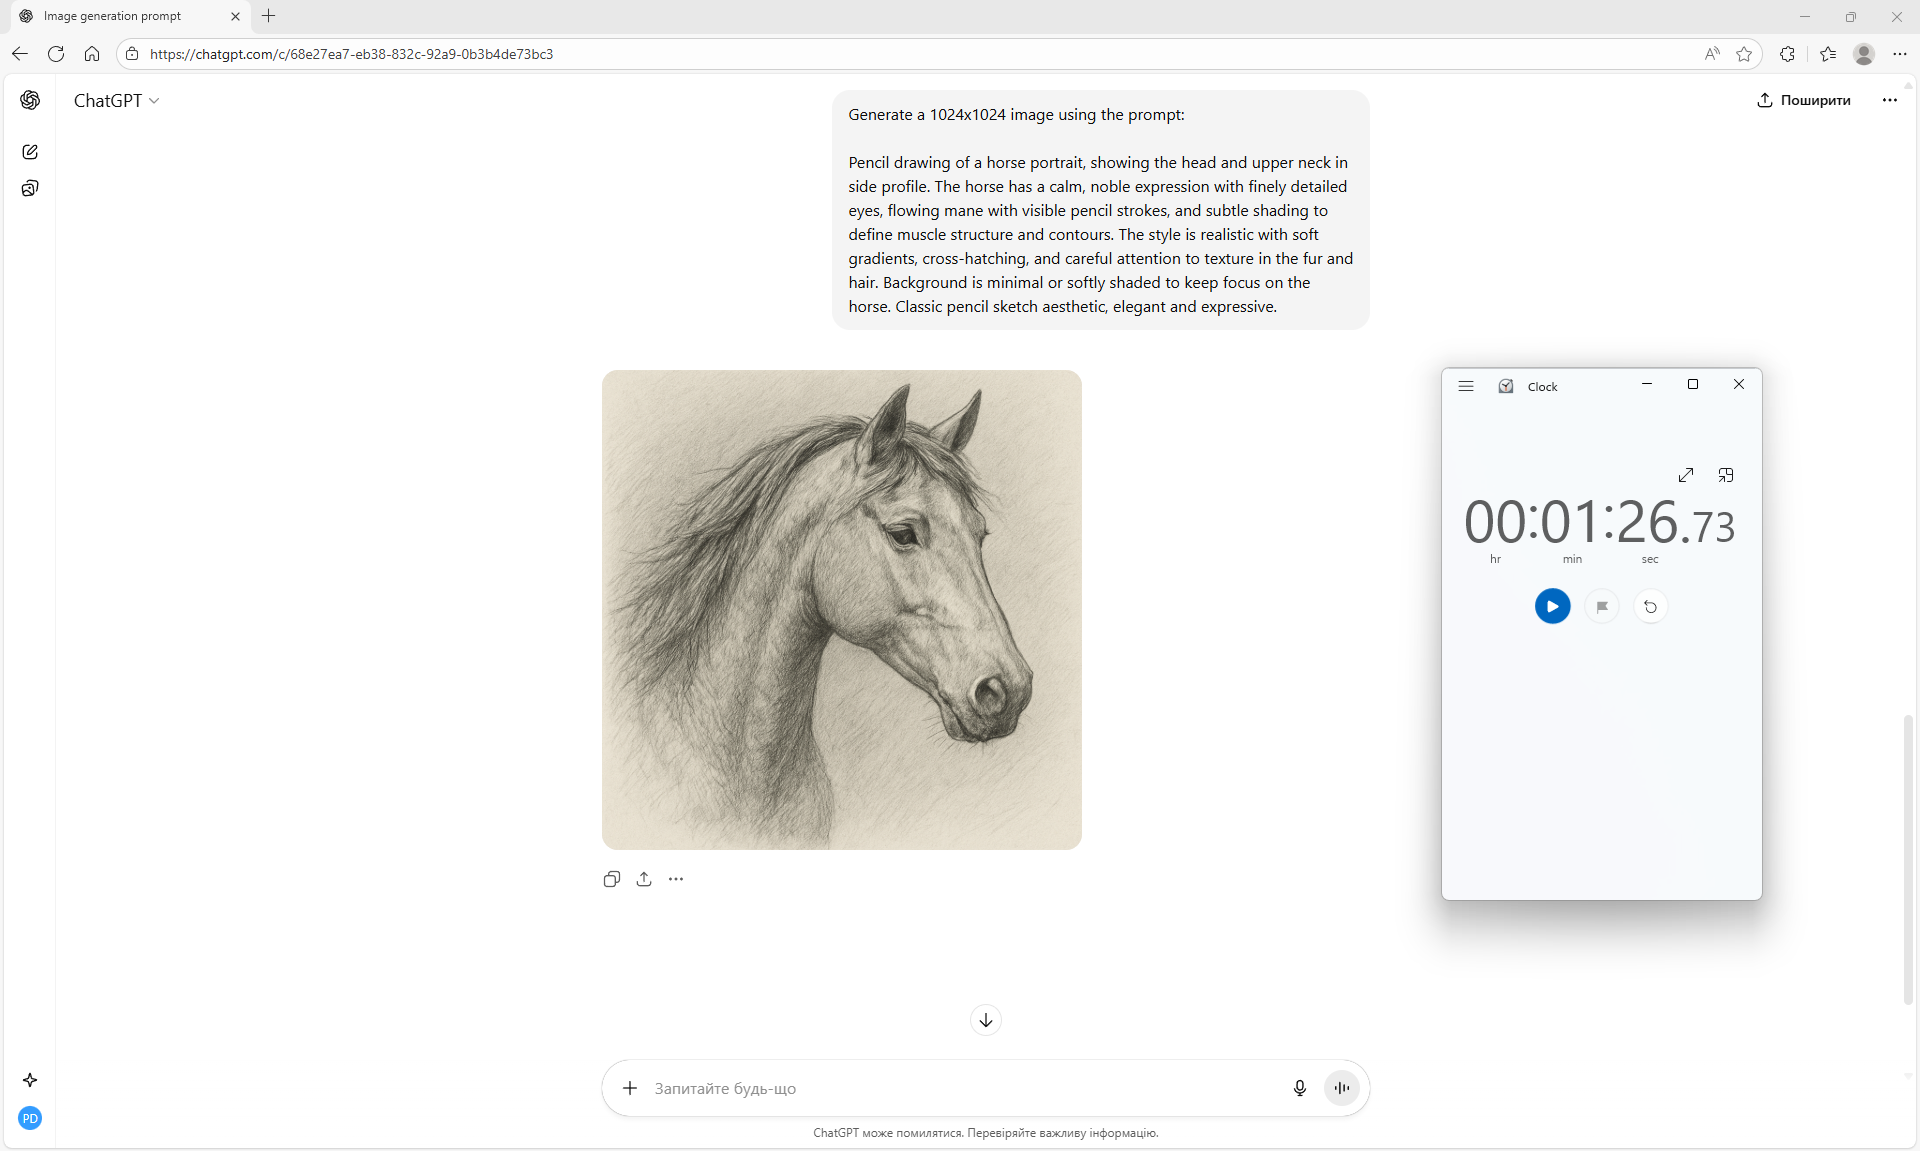Click the microphone dictation icon
The image size is (1920, 1151).
coord(1299,1088)
